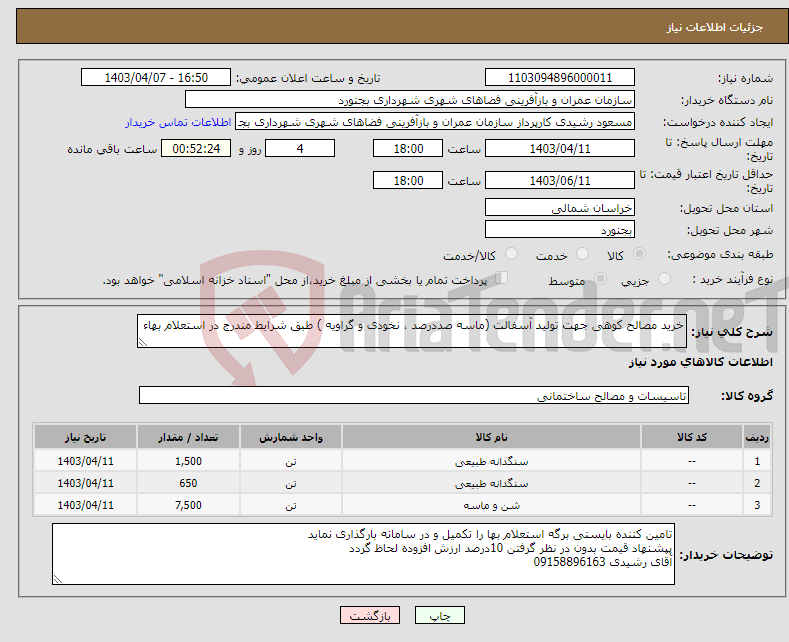Click the تعداد / مقدار column header
This screenshot has height=642, width=789.
point(188,437)
